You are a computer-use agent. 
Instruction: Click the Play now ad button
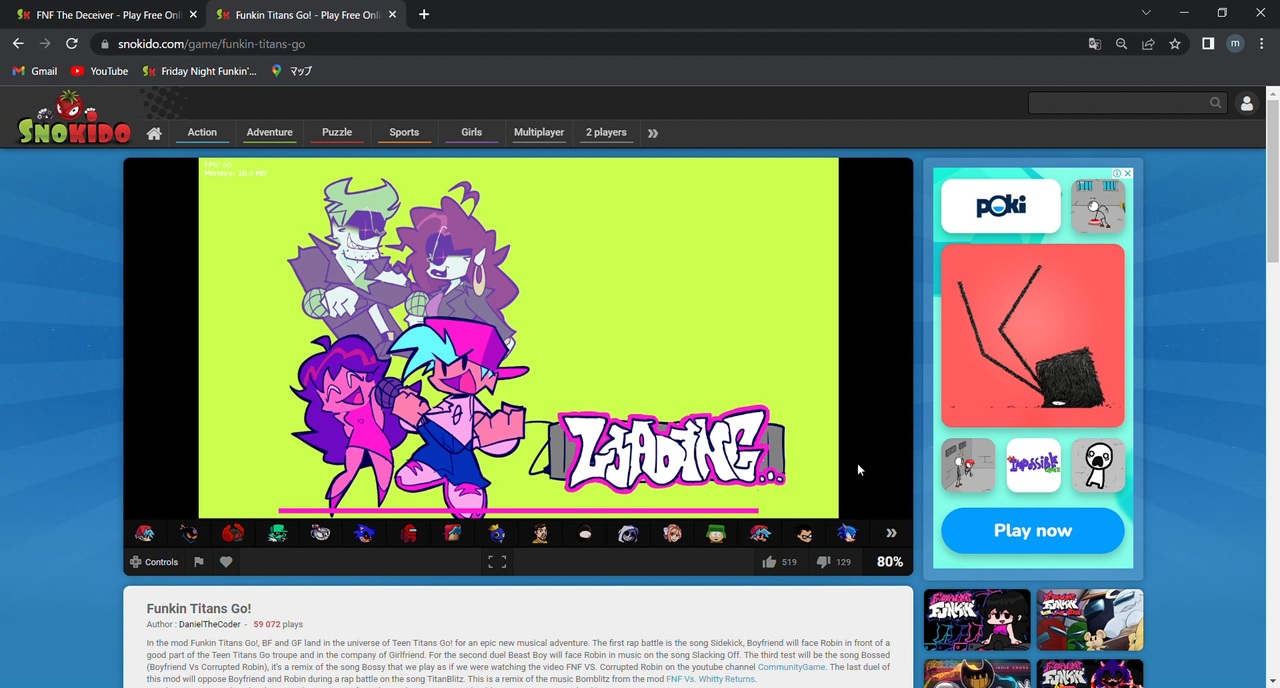[1032, 531]
